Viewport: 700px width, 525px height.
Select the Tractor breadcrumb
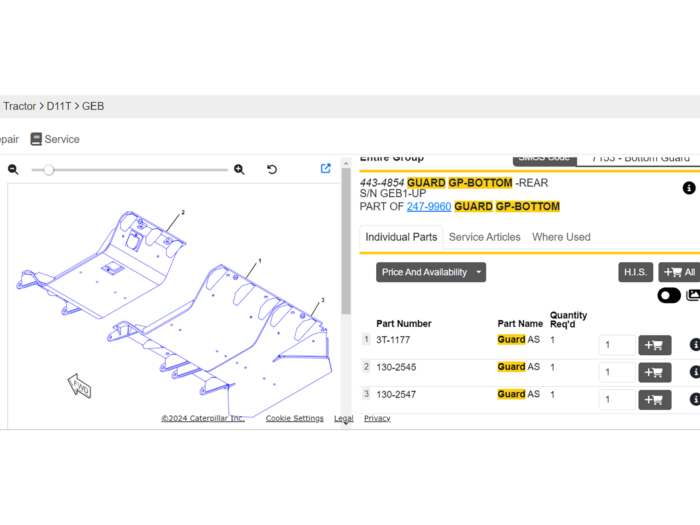click(x=20, y=106)
